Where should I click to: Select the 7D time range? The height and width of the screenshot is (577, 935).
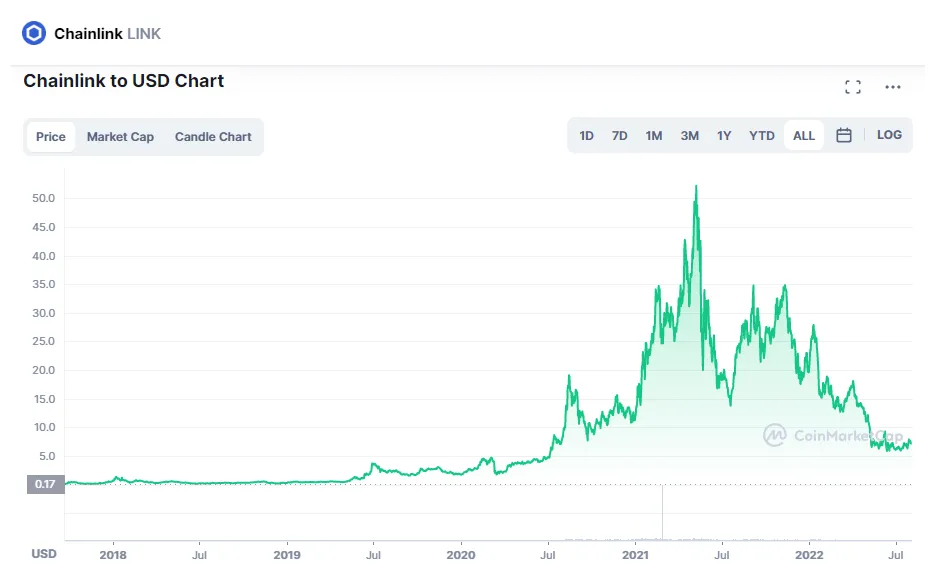pyautogui.click(x=620, y=136)
